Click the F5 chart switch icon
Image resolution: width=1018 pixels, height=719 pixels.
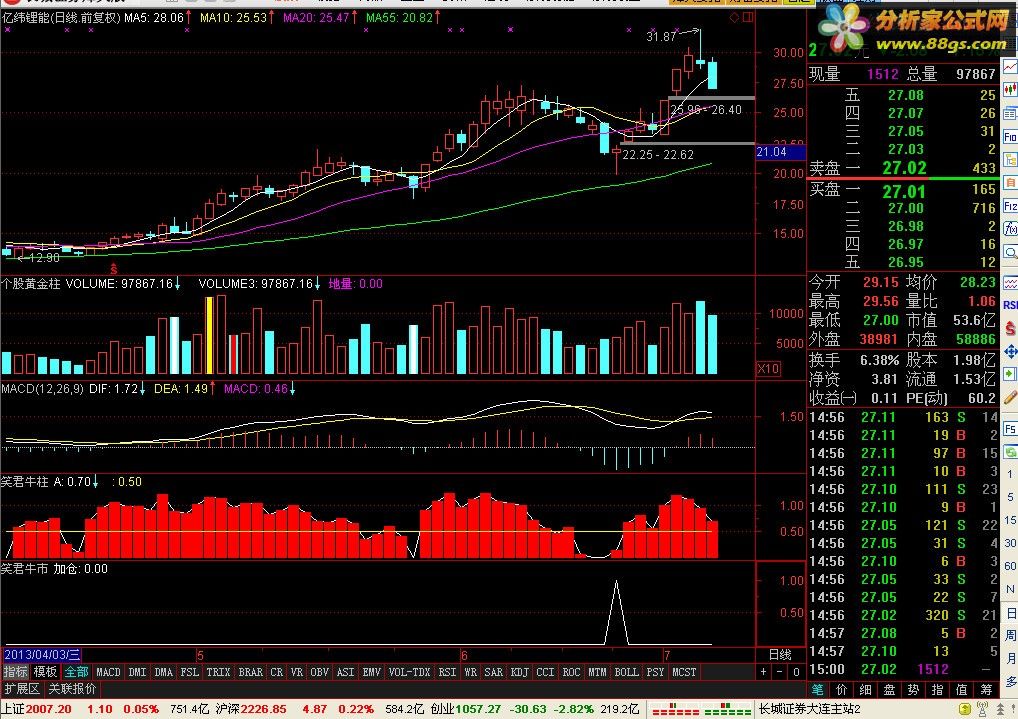(x=1010, y=429)
